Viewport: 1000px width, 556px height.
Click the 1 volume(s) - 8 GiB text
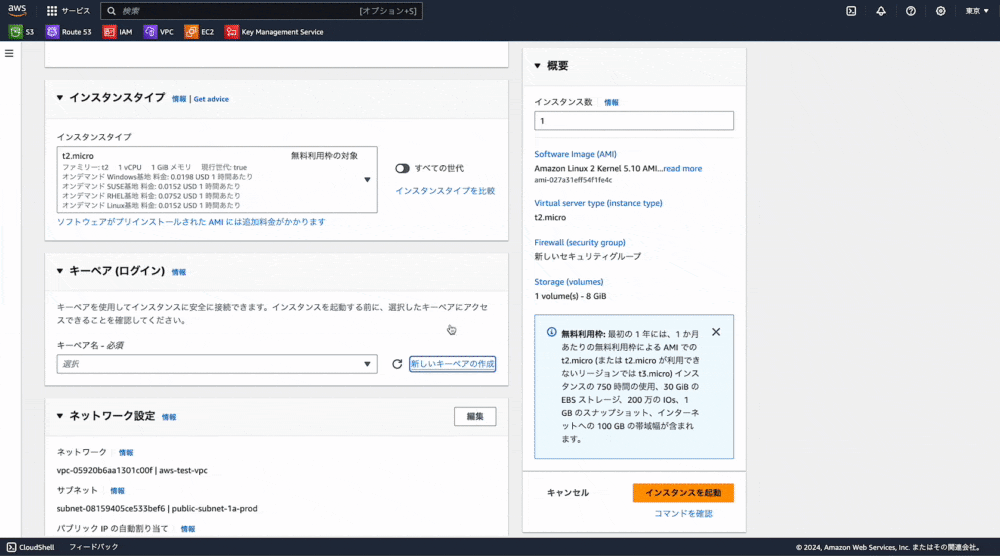[x=570, y=296]
